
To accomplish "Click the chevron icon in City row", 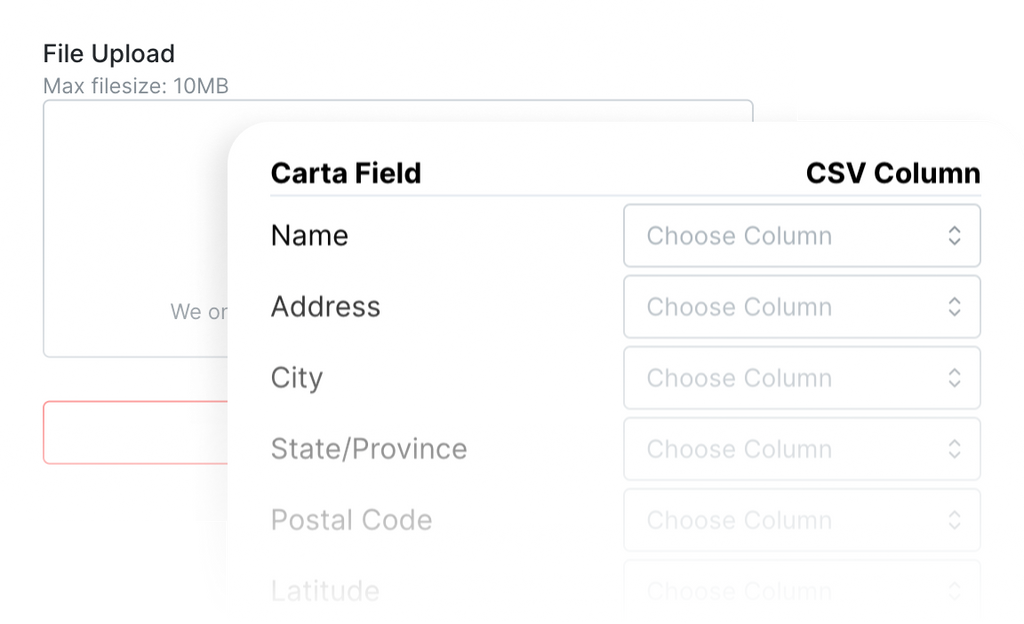I will click(x=955, y=378).
